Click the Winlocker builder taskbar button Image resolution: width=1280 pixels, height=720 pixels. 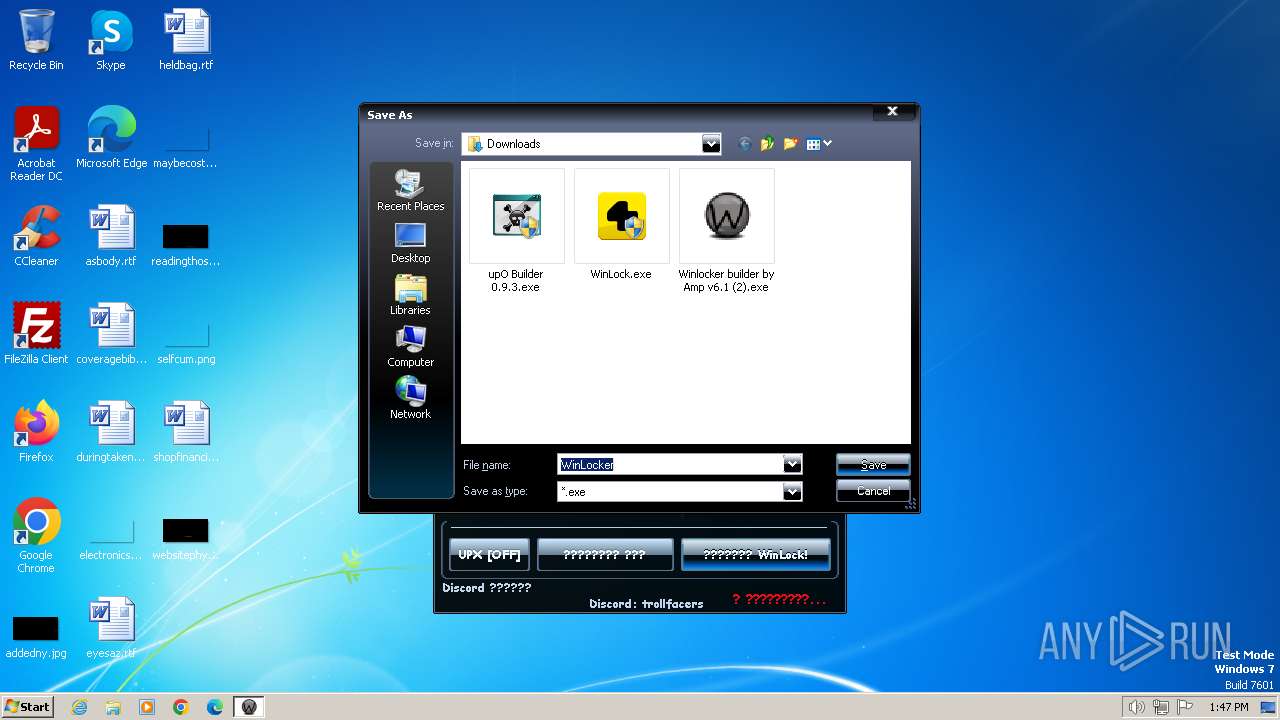coord(249,707)
